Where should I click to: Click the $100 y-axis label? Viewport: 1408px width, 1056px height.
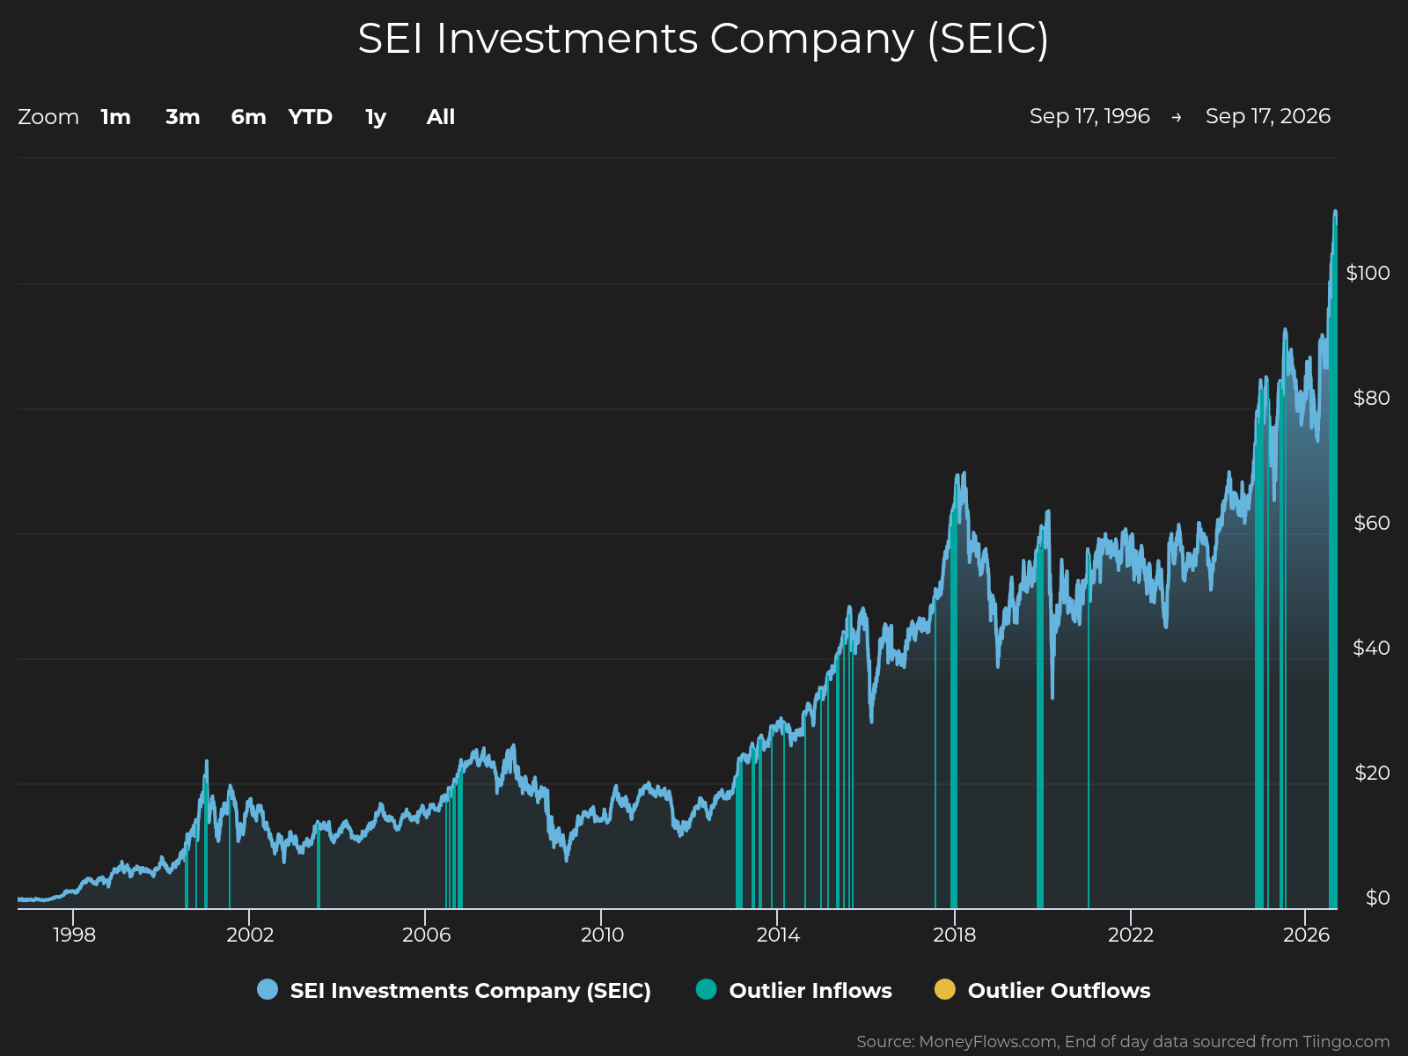[x=1368, y=273]
